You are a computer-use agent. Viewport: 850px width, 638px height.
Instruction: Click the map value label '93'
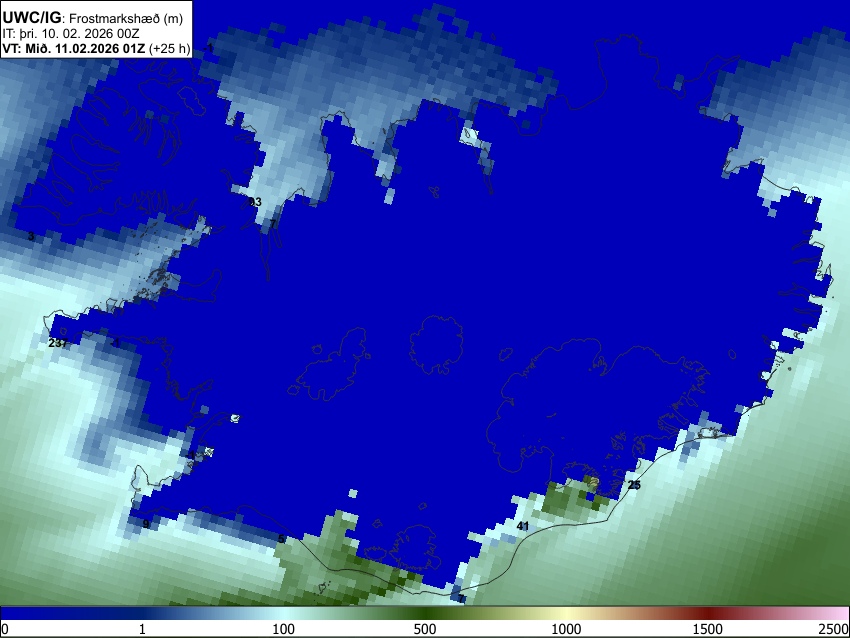pos(255,202)
